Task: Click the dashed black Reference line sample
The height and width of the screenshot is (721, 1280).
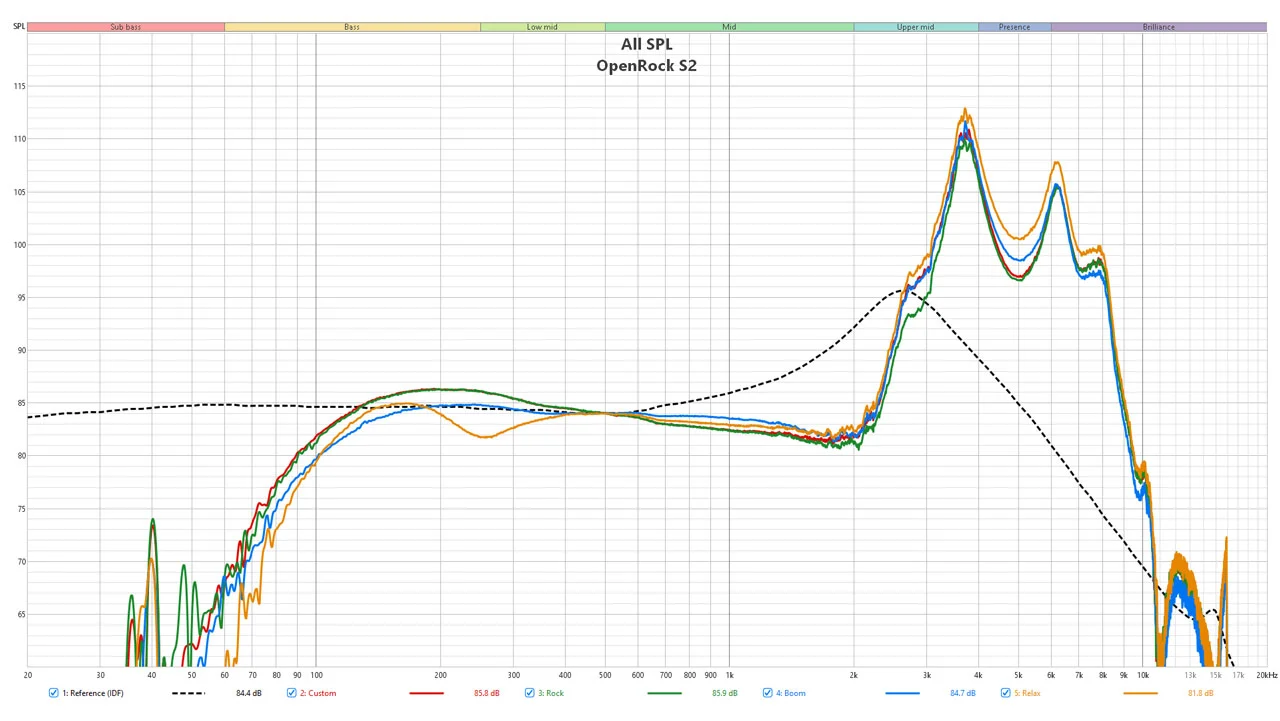Action: point(188,693)
